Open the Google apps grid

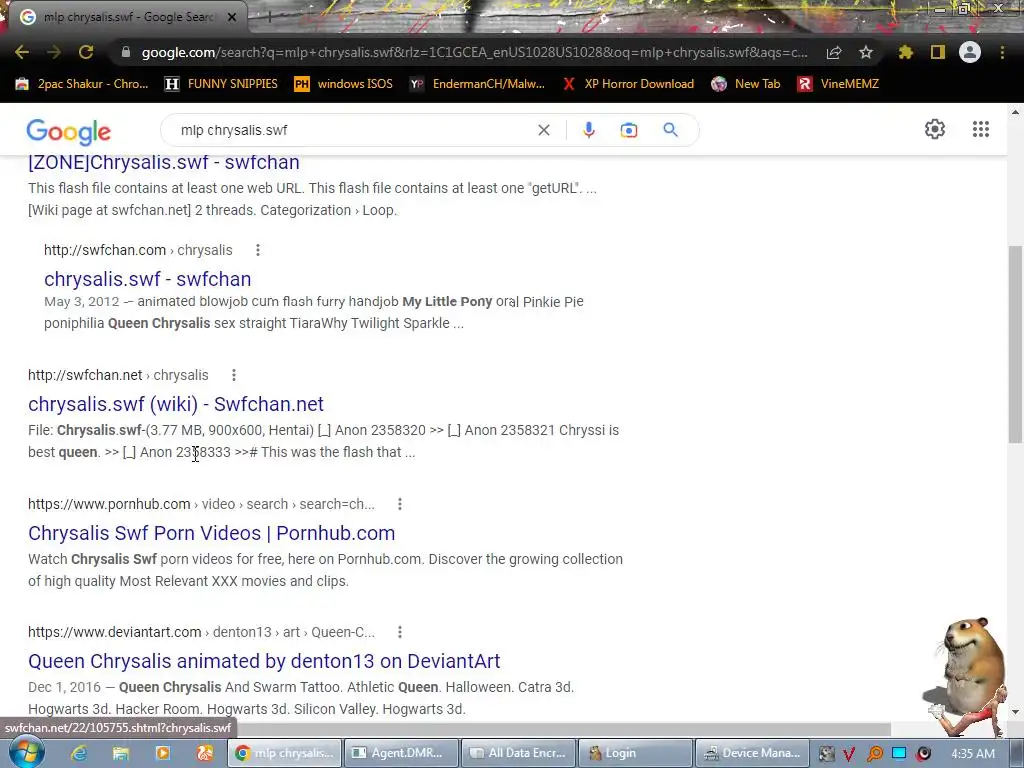[980, 129]
